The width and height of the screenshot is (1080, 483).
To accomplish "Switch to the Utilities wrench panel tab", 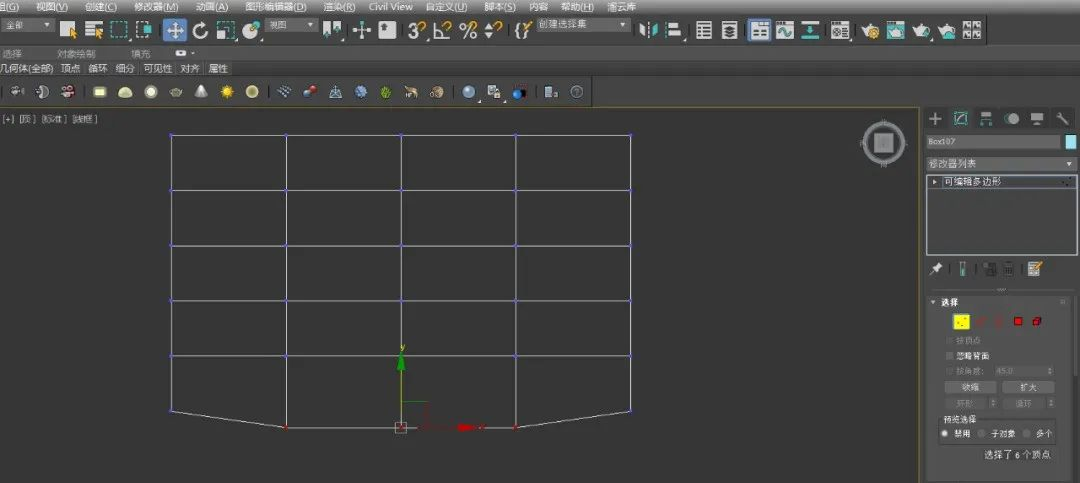I will [x=1062, y=119].
